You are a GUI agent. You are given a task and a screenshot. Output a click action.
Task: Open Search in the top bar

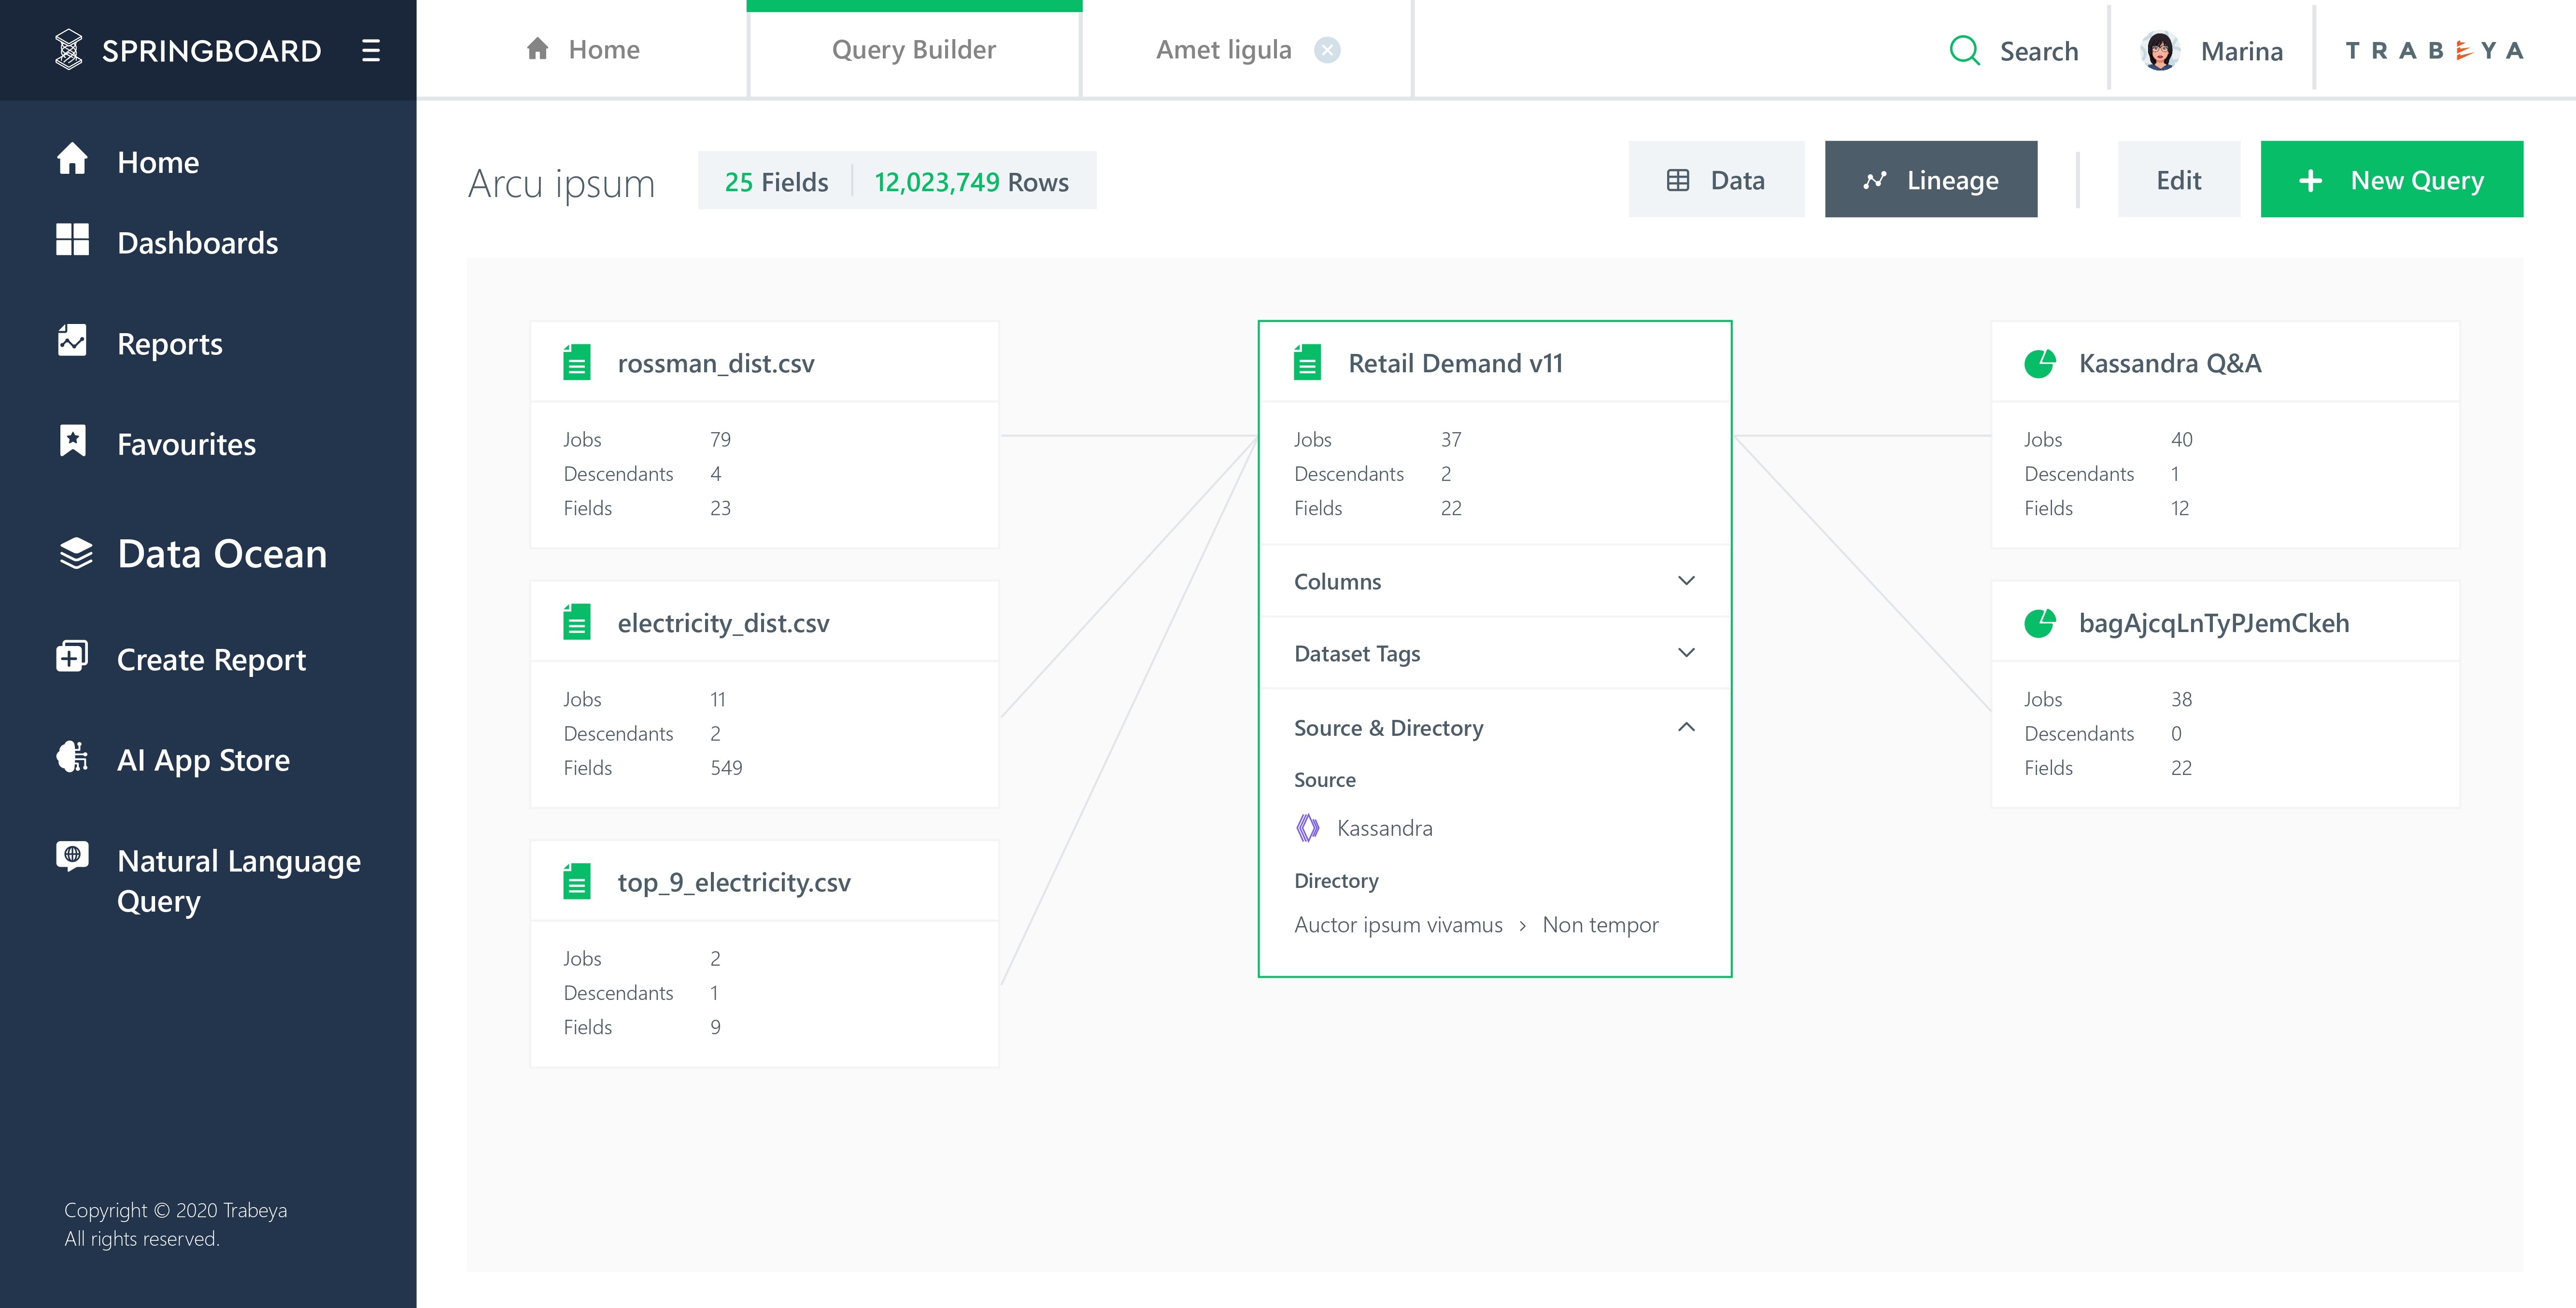[2014, 50]
